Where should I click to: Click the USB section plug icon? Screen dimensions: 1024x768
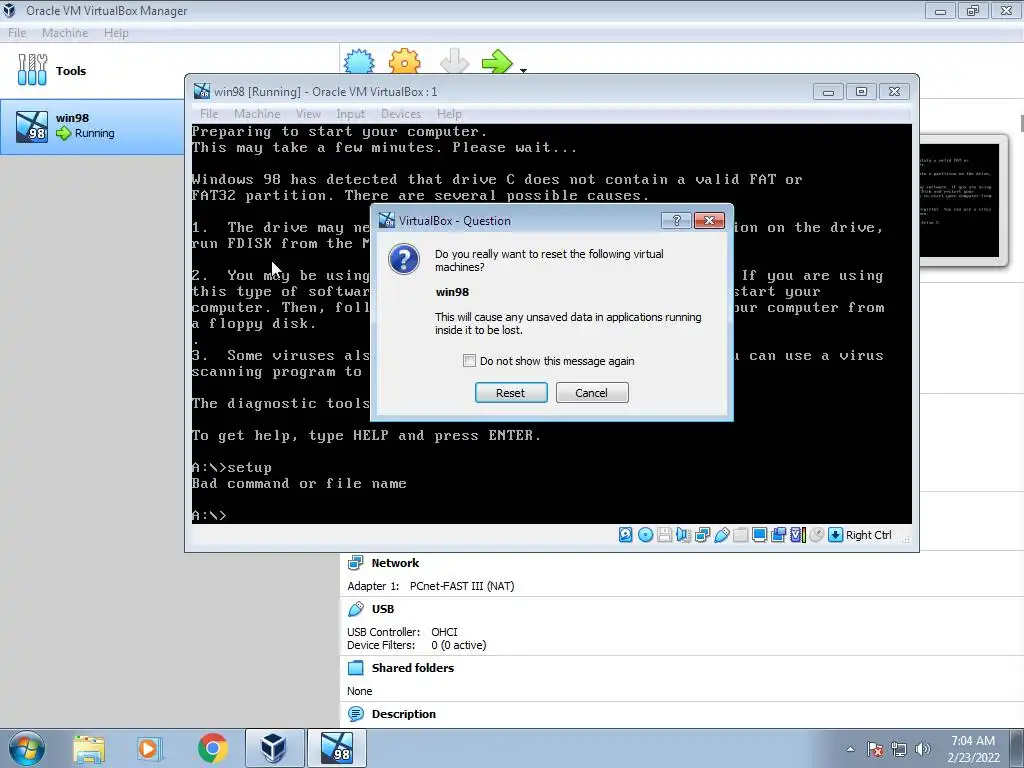pos(356,609)
